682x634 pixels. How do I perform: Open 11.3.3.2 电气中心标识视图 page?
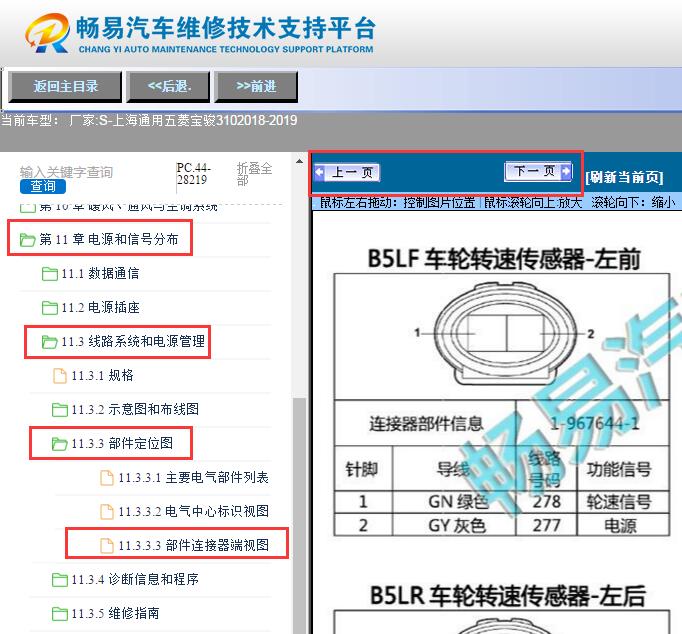pos(194,511)
